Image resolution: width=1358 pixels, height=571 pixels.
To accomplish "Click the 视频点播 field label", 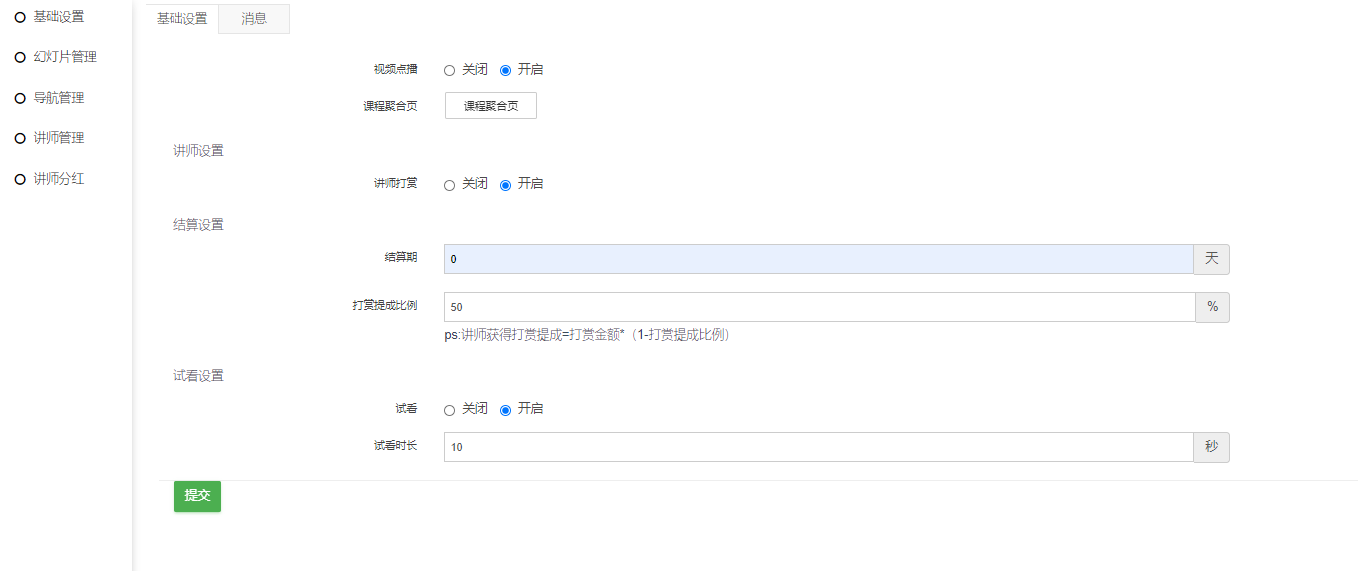I will pos(396,70).
